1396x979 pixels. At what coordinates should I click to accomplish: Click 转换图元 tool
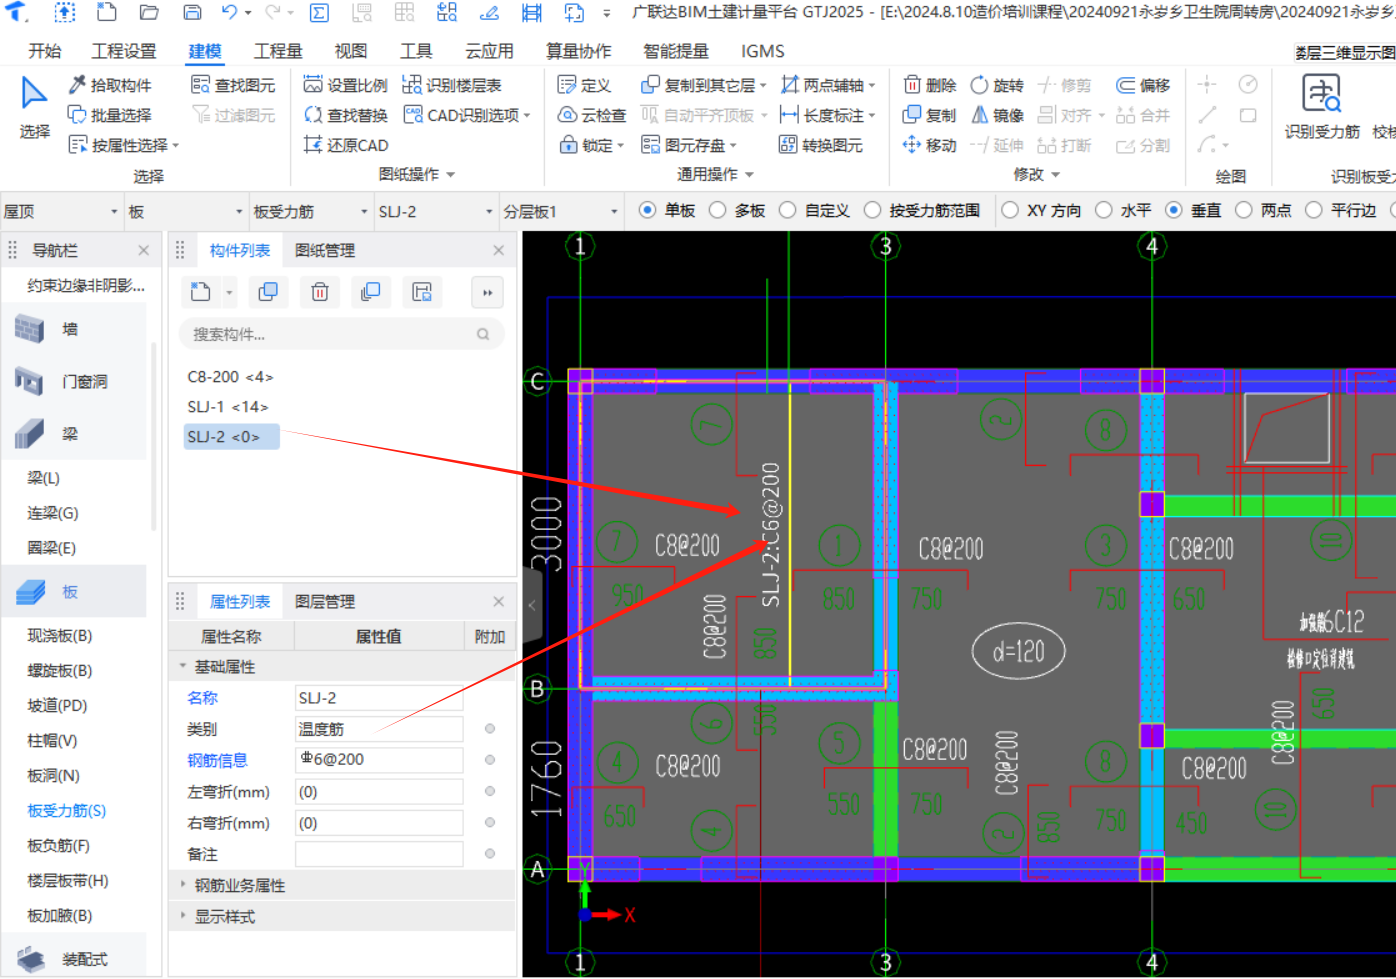click(821, 146)
